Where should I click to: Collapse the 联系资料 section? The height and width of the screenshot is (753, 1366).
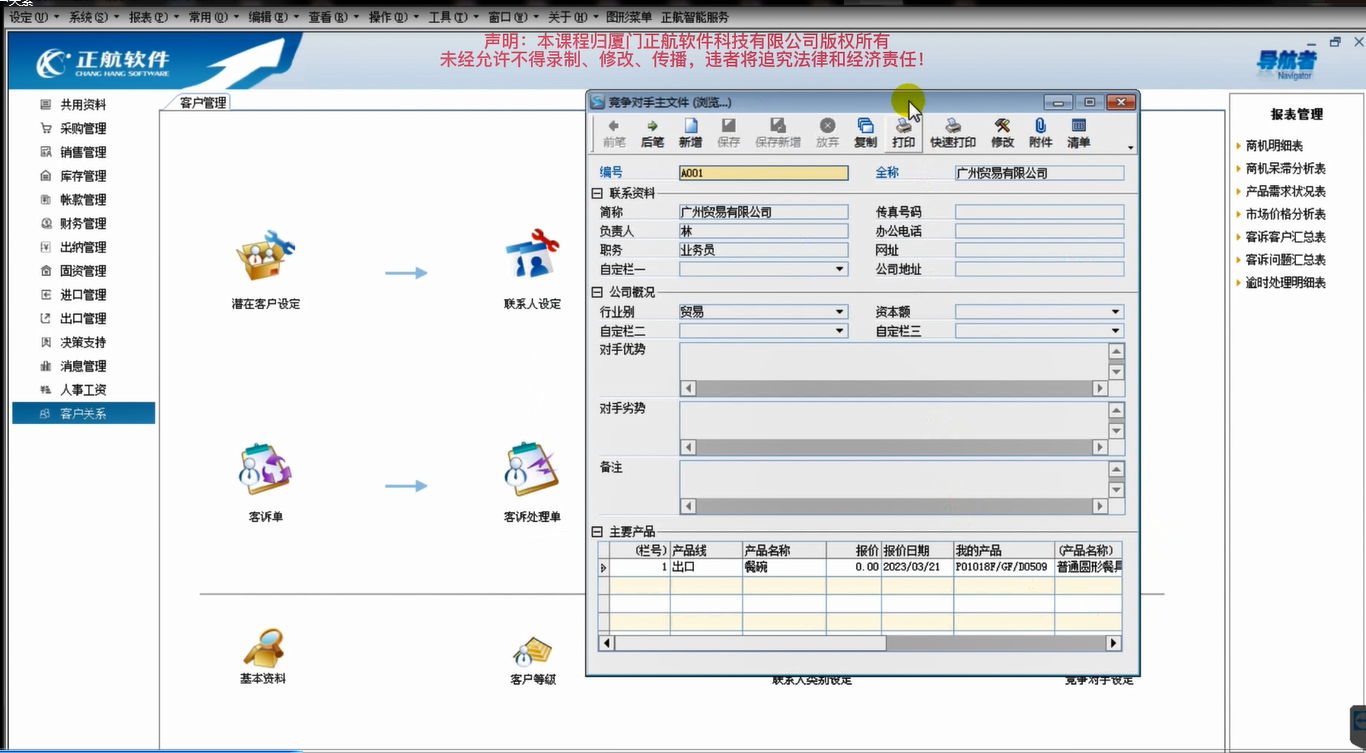(x=597, y=193)
